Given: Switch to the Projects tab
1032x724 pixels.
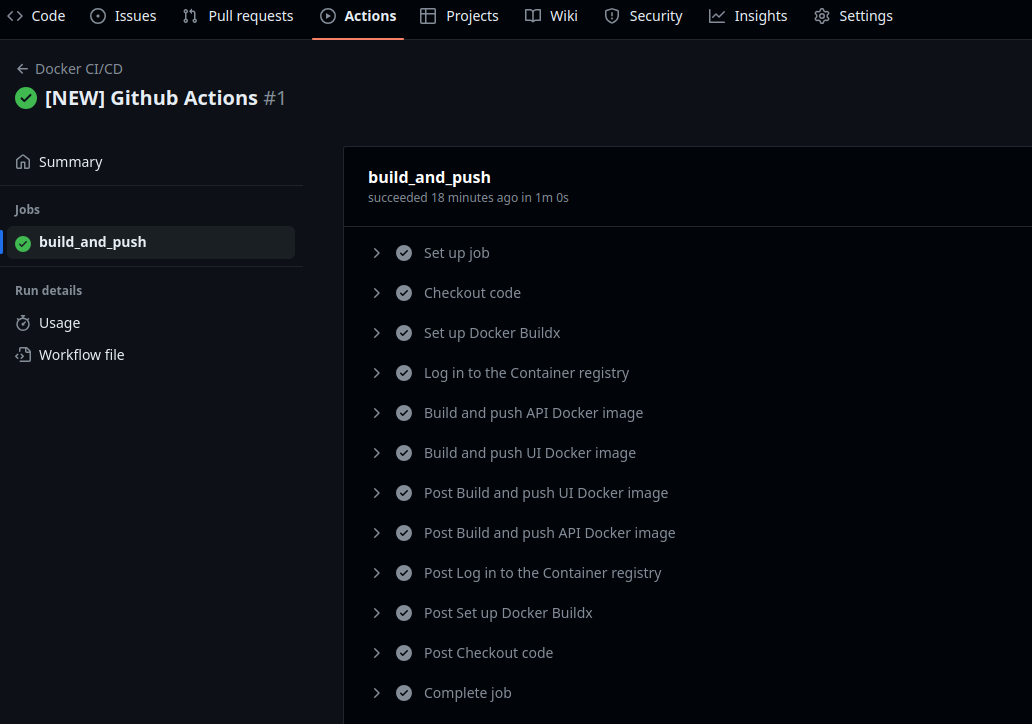Looking at the screenshot, I should [459, 16].
